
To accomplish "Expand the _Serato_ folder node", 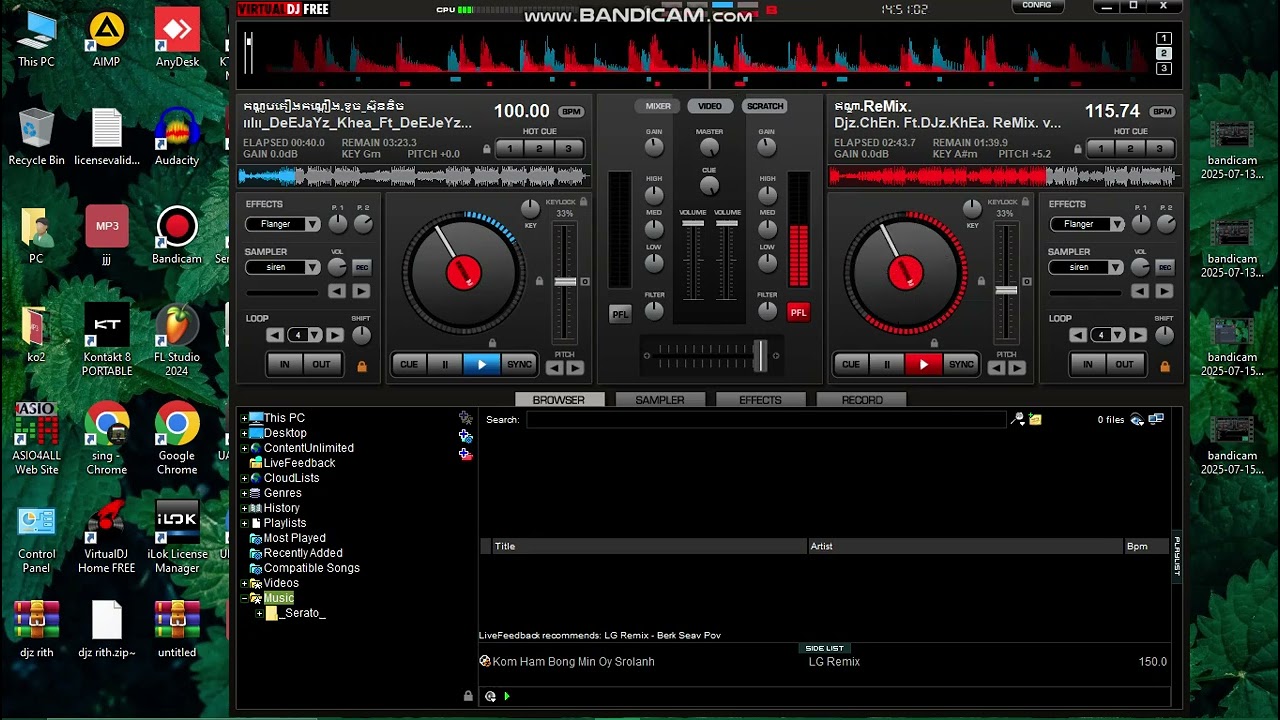I will 259,613.
